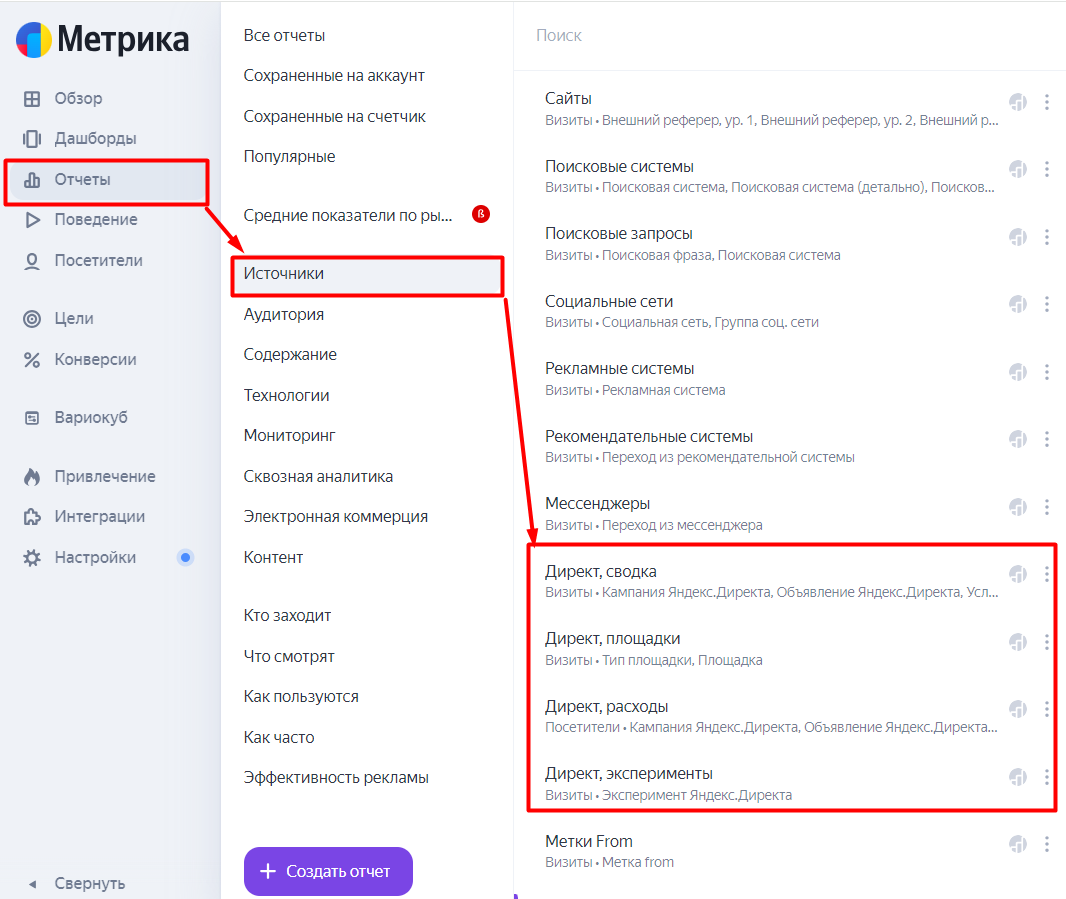The width and height of the screenshot is (1066, 899).
Task: Click the Конверсии percent icon
Action: [31, 360]
